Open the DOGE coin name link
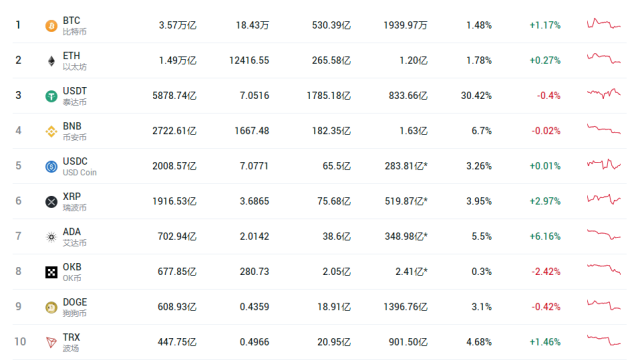The height and width of the screenshot is (360, 640). pyautogui.click(x=75, y=302)
